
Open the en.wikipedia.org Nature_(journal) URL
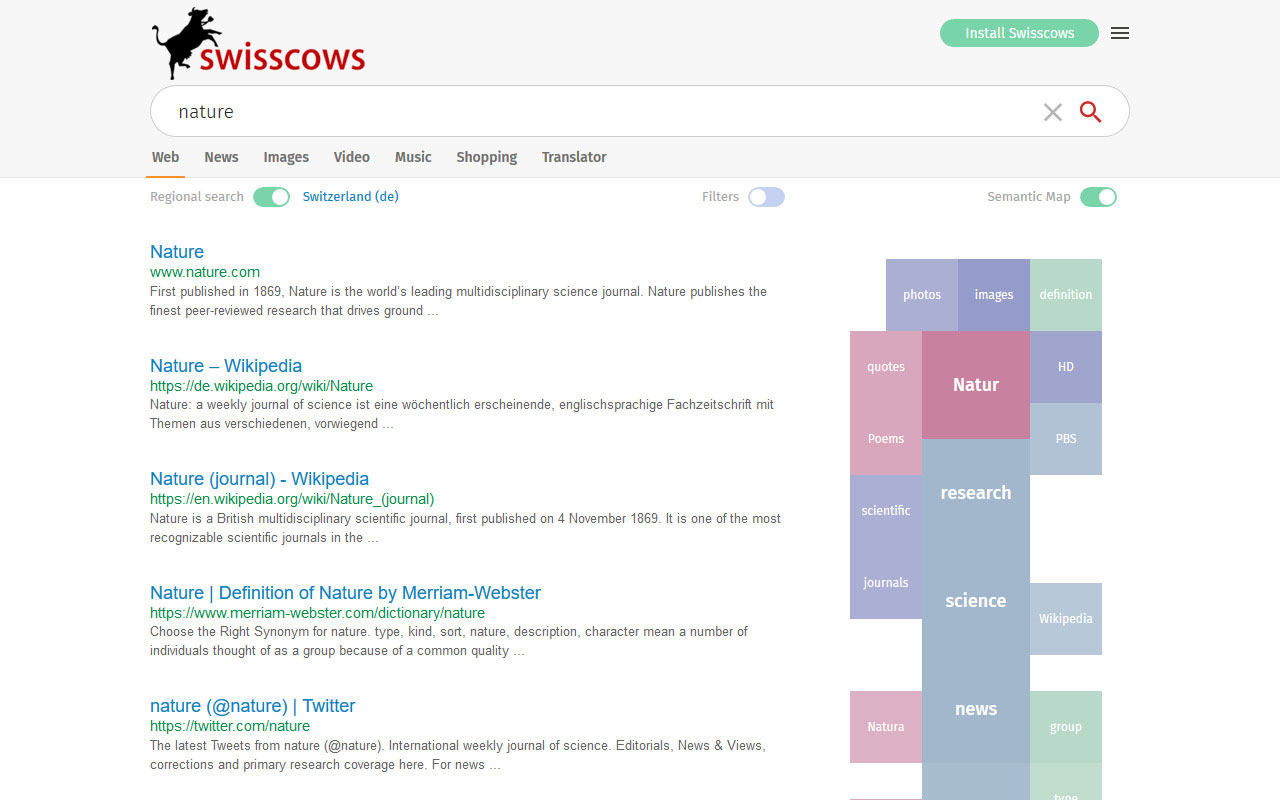point(292,499)
